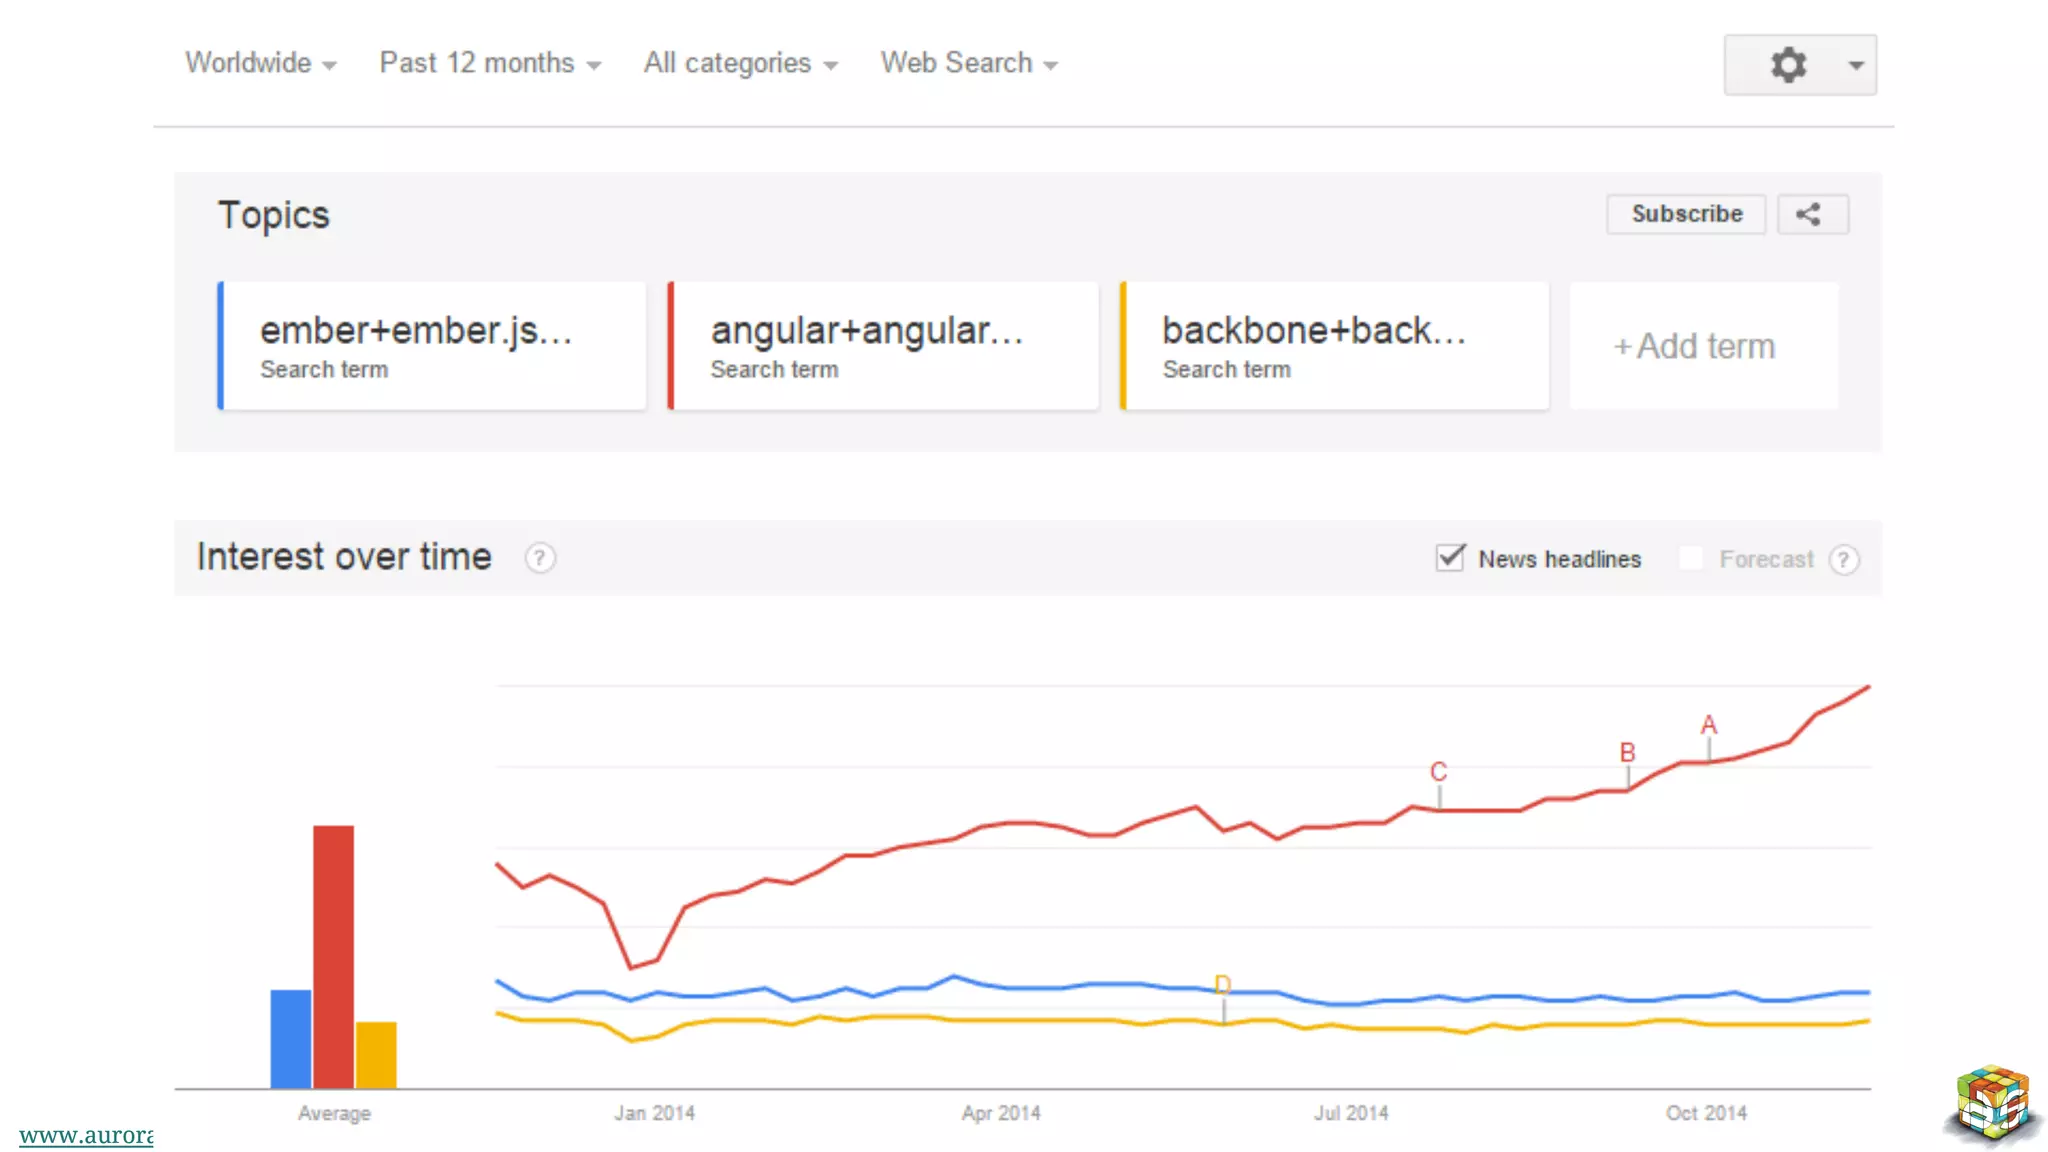2048x1152 pixels.
Task: Click the Subscribe button
Action: [1686, 214]
